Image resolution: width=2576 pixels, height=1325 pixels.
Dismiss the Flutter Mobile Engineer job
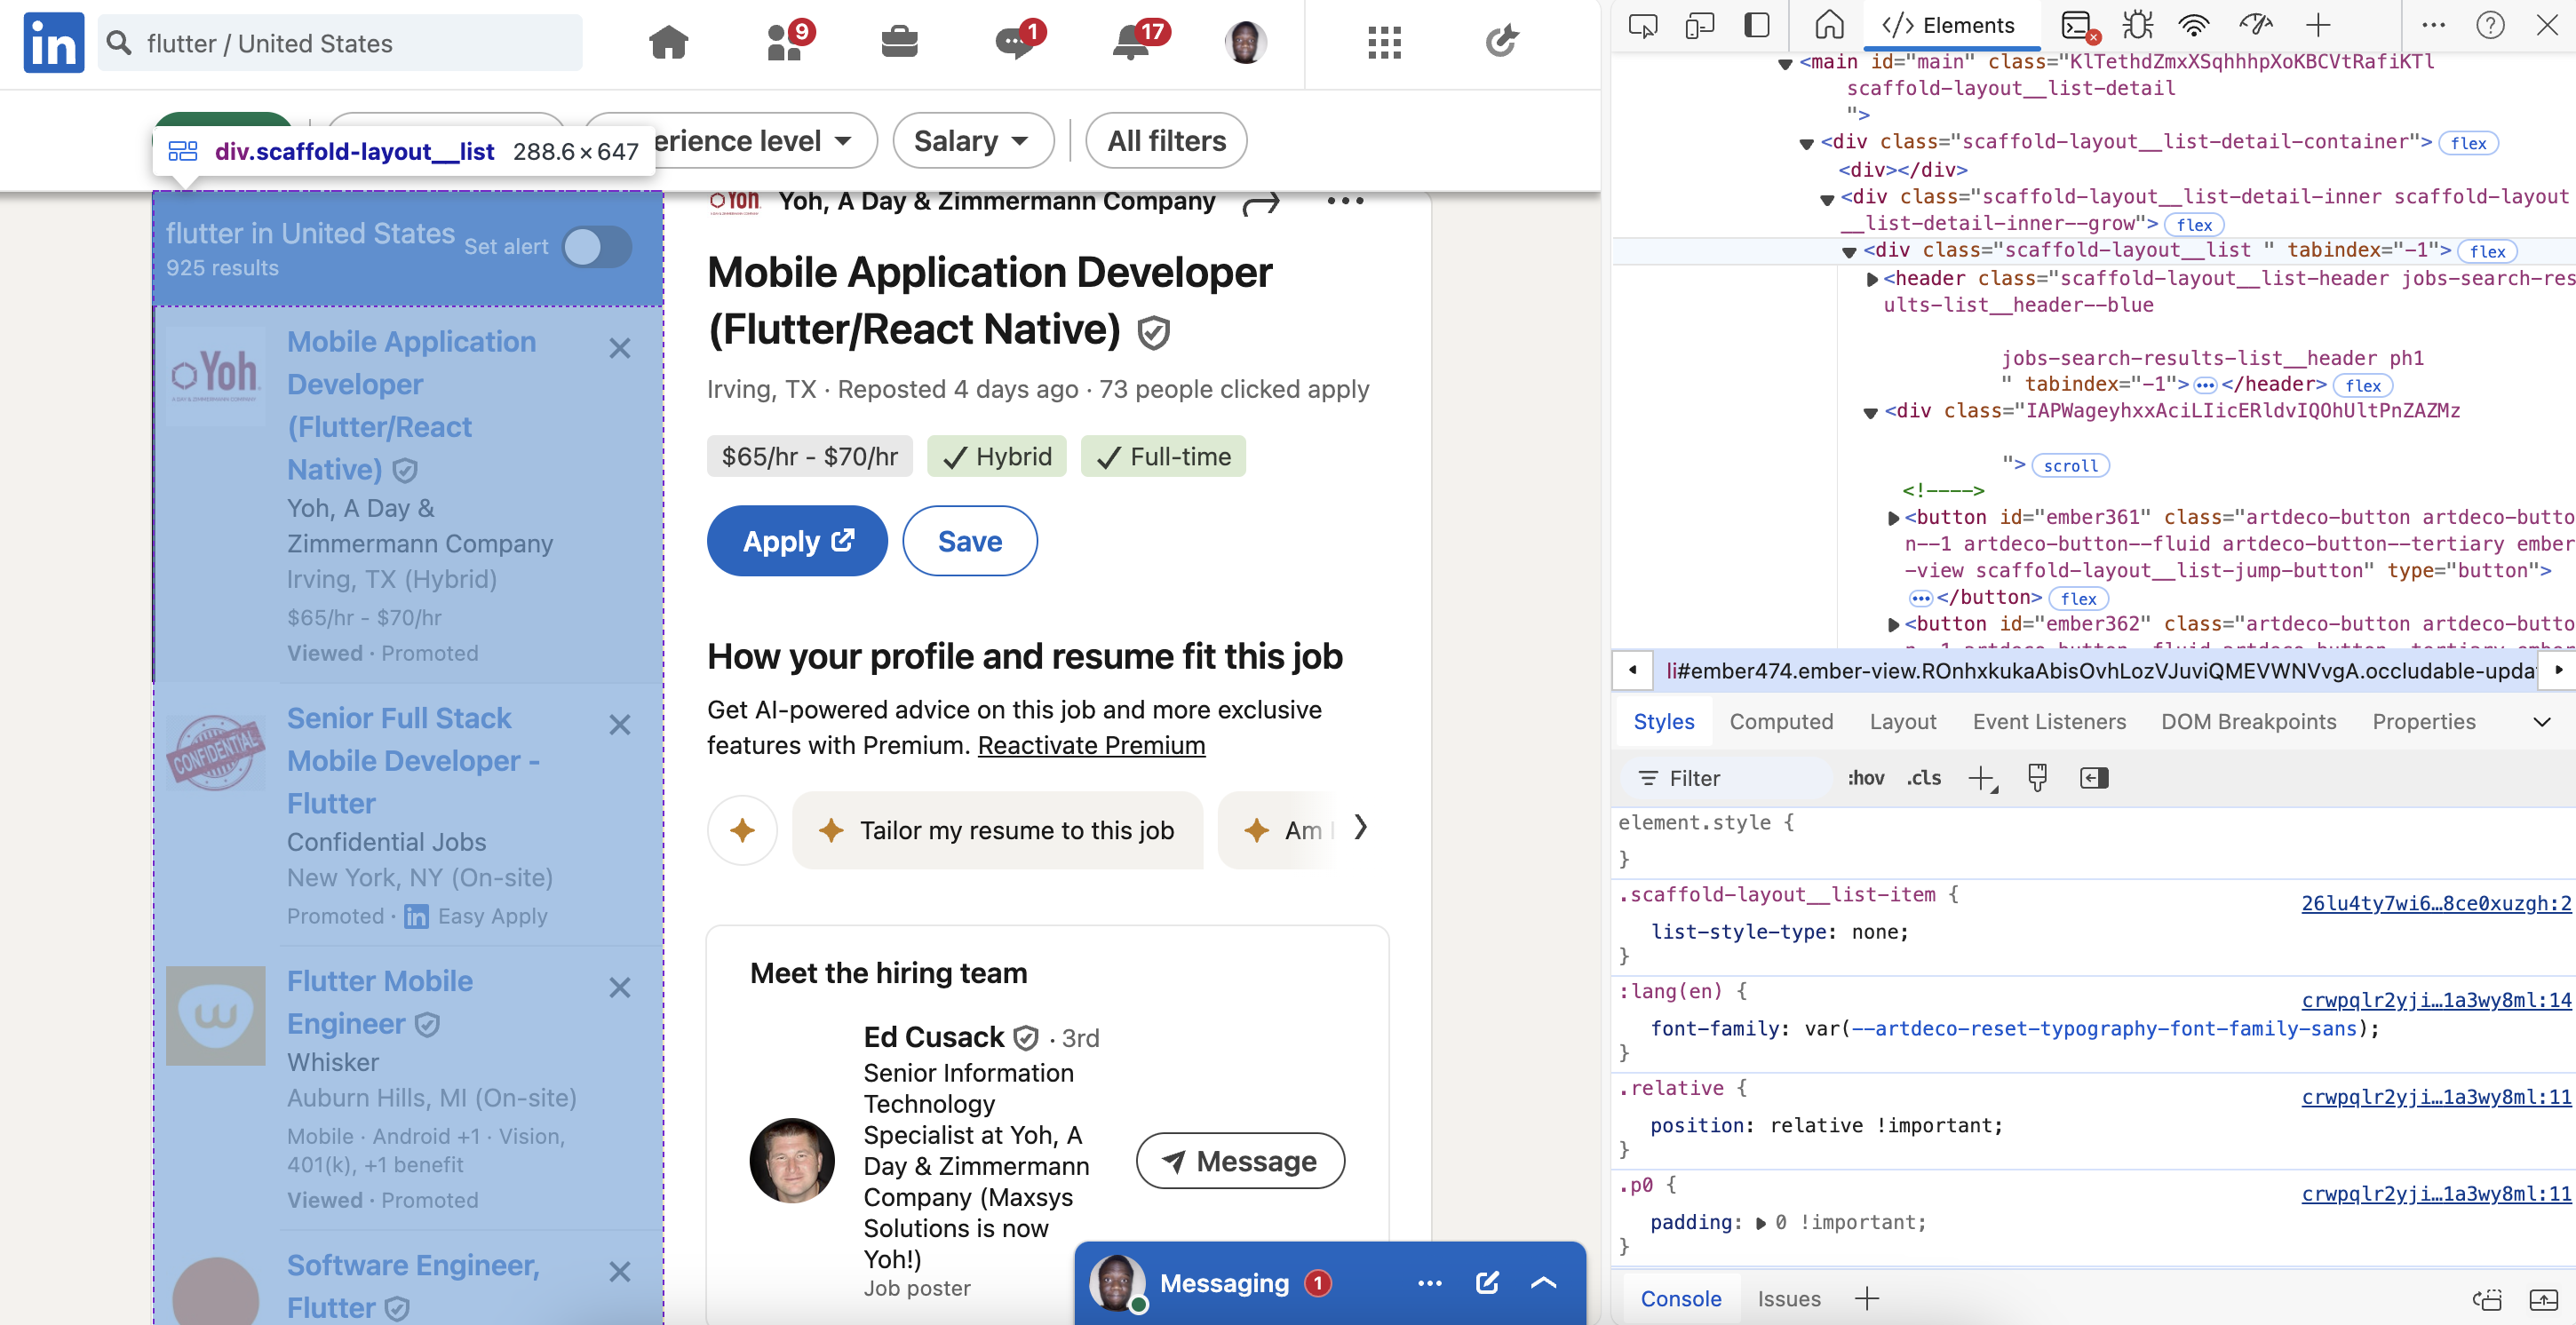[620, 988]
